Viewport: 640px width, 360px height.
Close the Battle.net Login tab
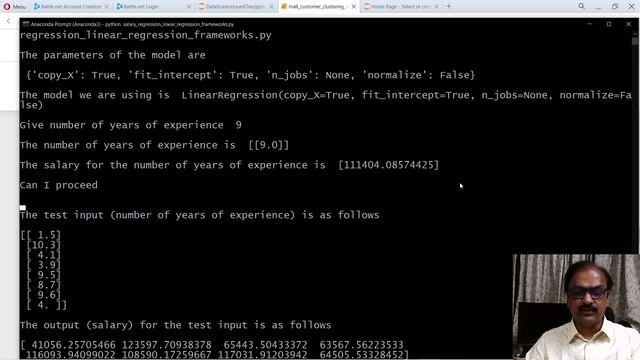(189, 7)
